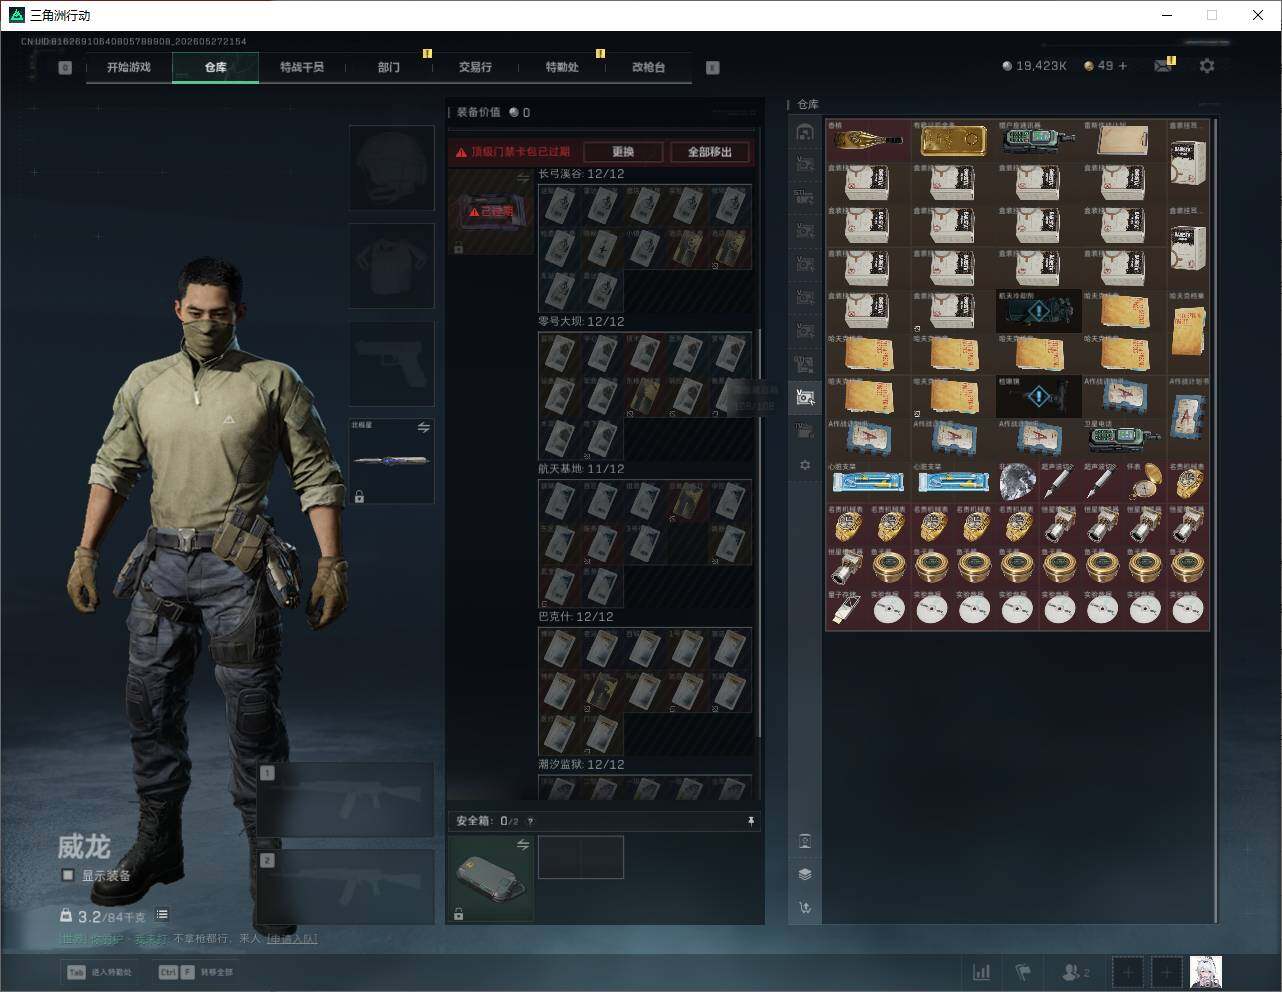Screen dimensions: 1282x992
Task: Select the first 心脏支架 item
Action: pyautogui.click(x=868, y=482)
